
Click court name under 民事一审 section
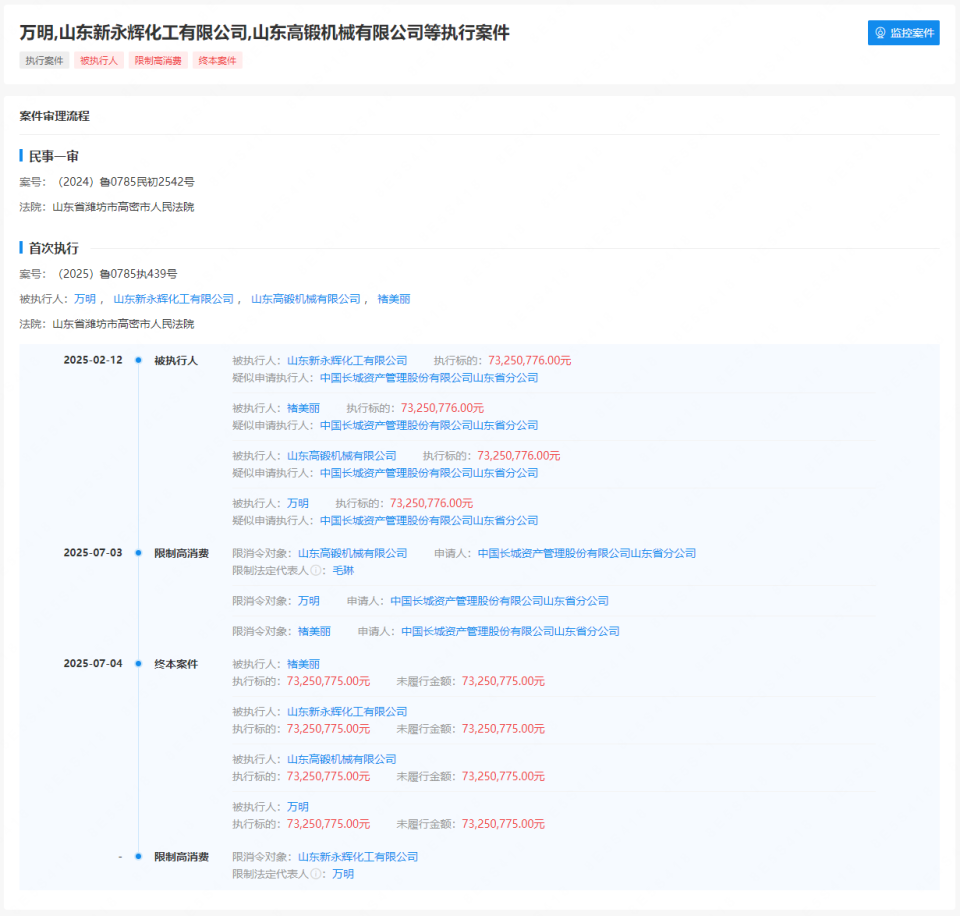pos(123,207)
